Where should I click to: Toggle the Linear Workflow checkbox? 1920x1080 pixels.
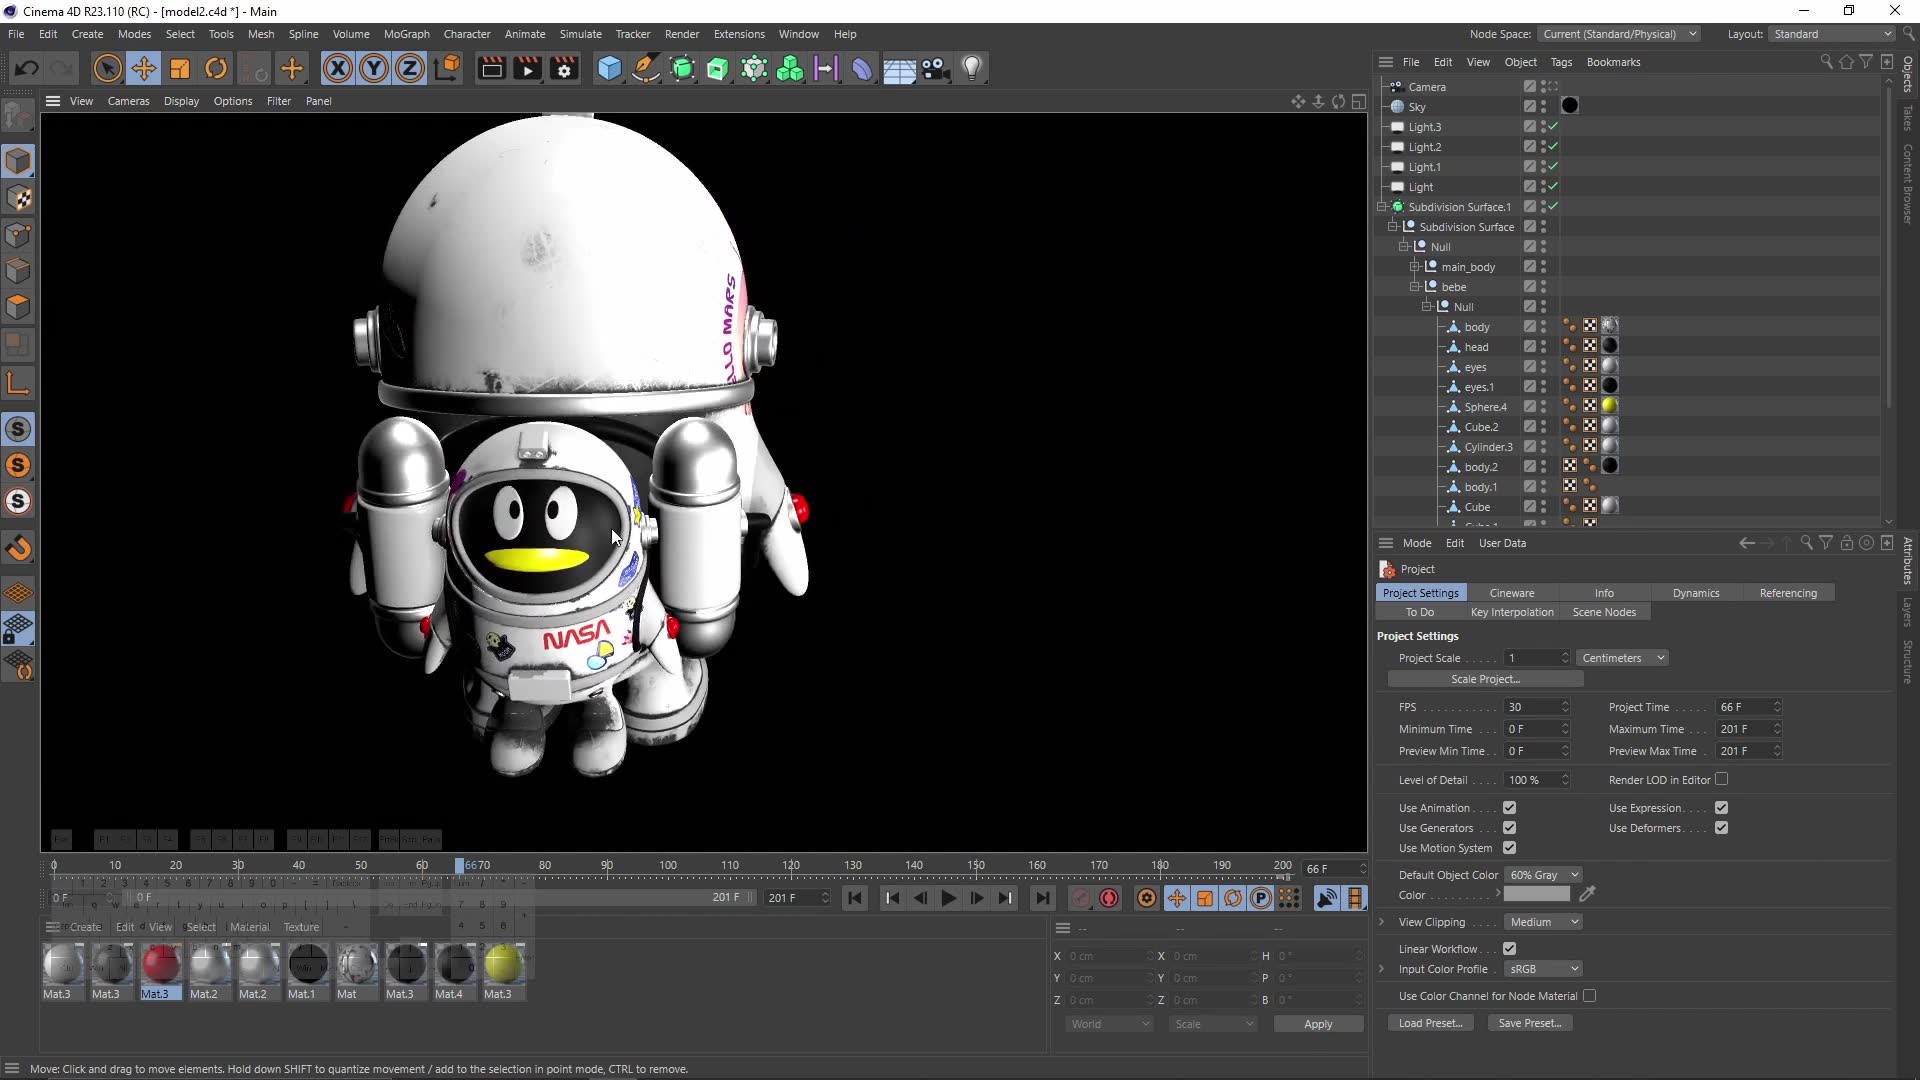click(x=1509, y=949)
